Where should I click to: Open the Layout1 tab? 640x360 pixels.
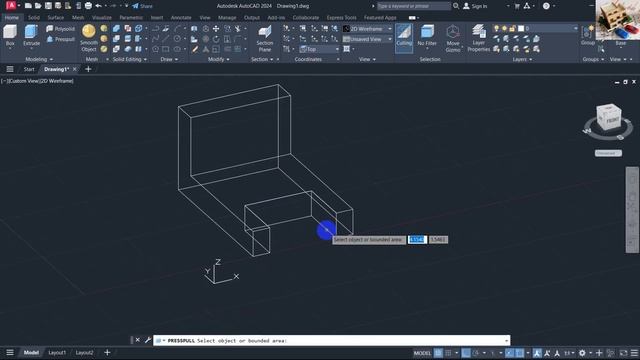point(57,353)
